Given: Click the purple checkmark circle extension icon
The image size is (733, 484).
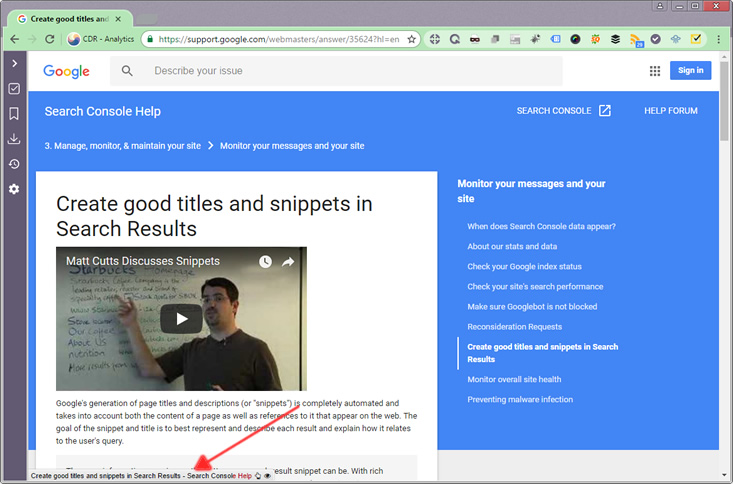Looking at the screenshot, I should (x=655, y=39).
